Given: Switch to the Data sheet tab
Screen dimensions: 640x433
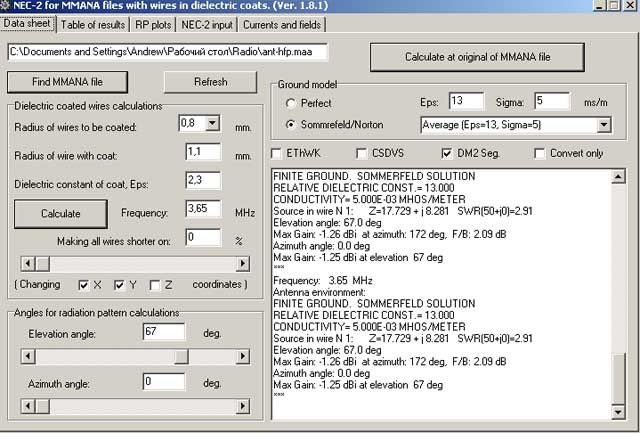Looking at the screenshot, I should pos(27,24).
